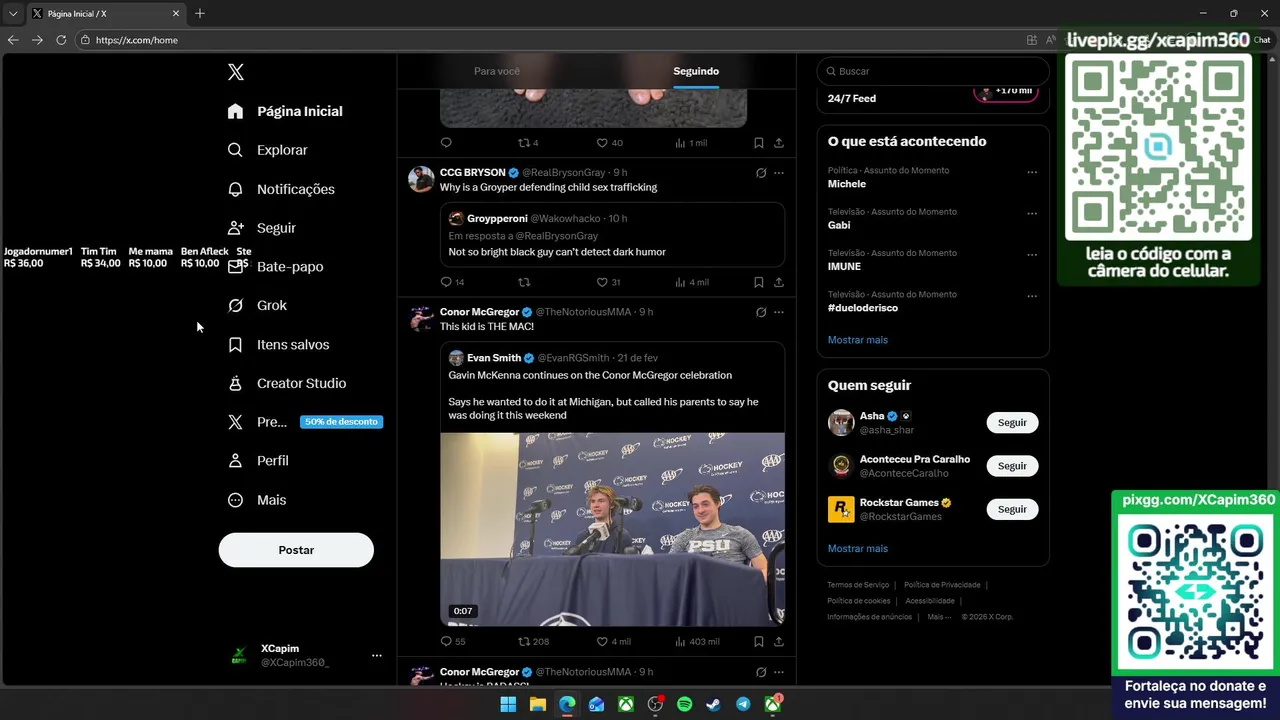Screen dimensions: 1280x720
Task: Reply to CCG BRYSON post
Action: (452, 282)
